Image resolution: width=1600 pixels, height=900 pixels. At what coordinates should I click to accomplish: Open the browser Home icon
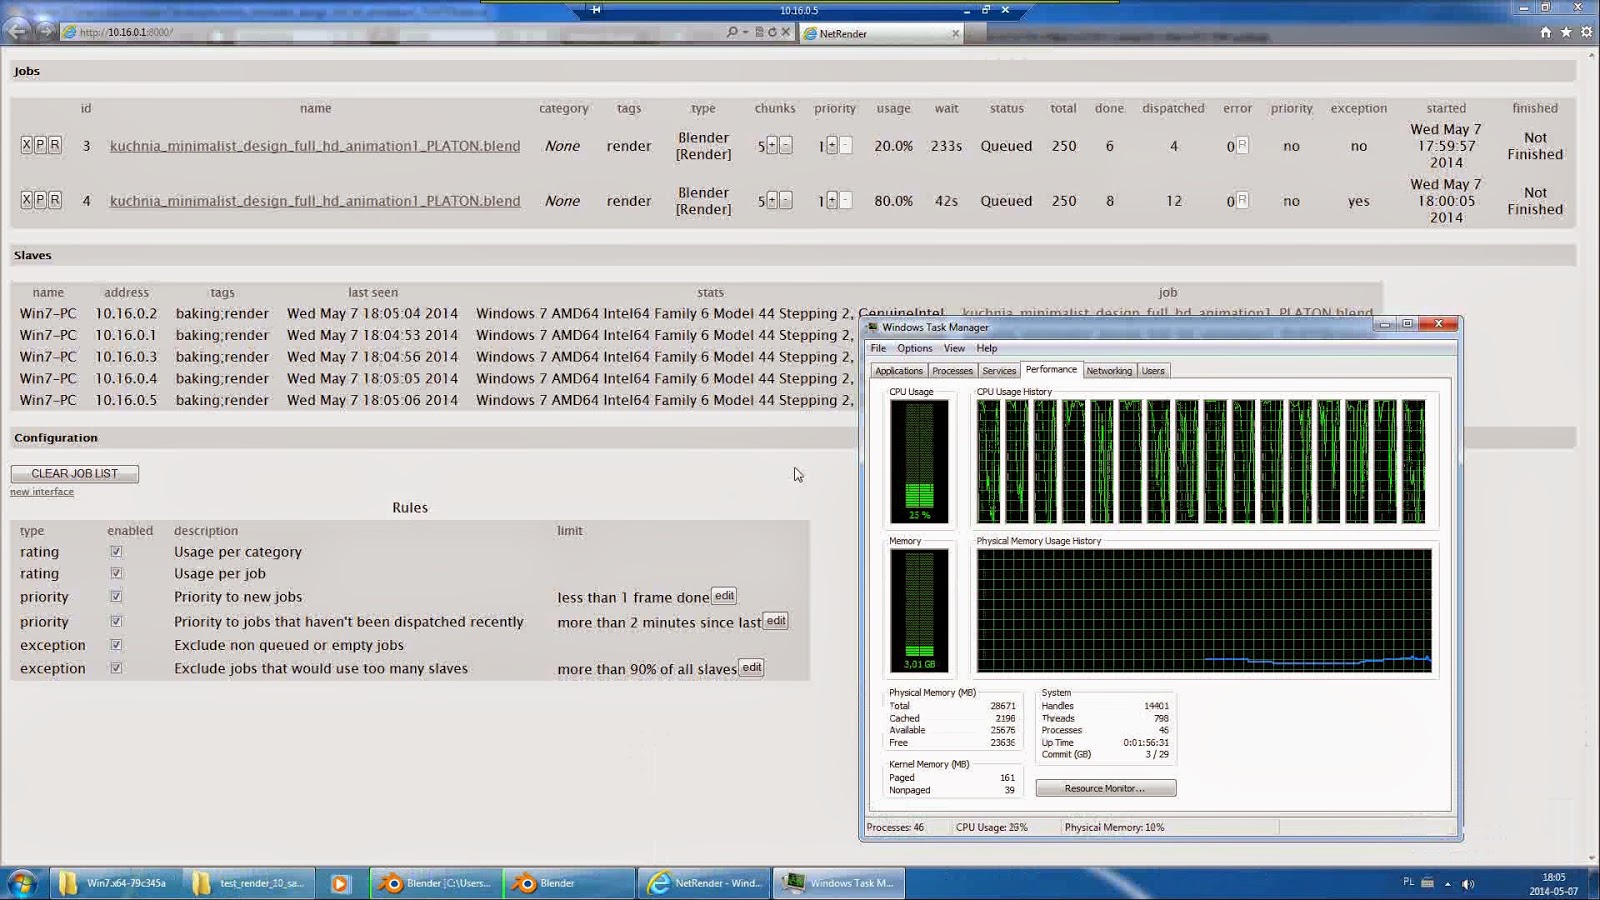(x=1546, y=33)
